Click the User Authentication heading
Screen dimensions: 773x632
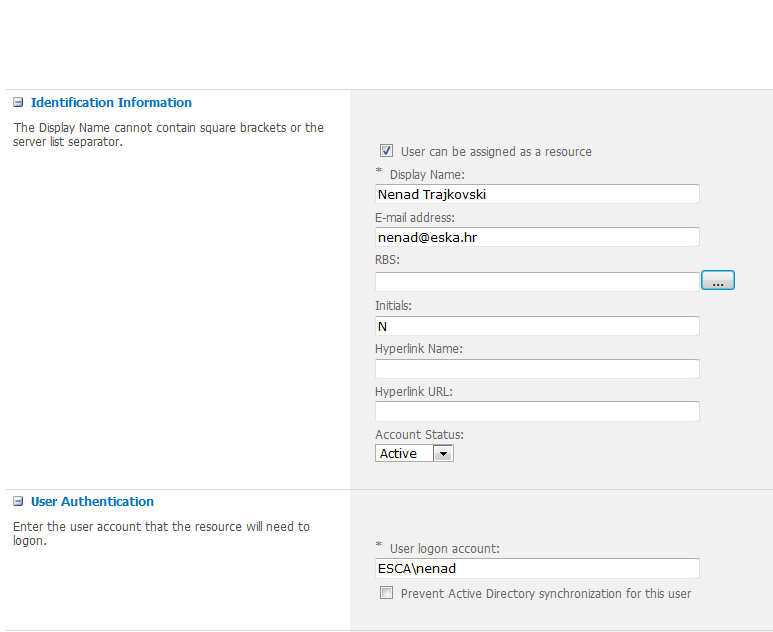point(92,502)
